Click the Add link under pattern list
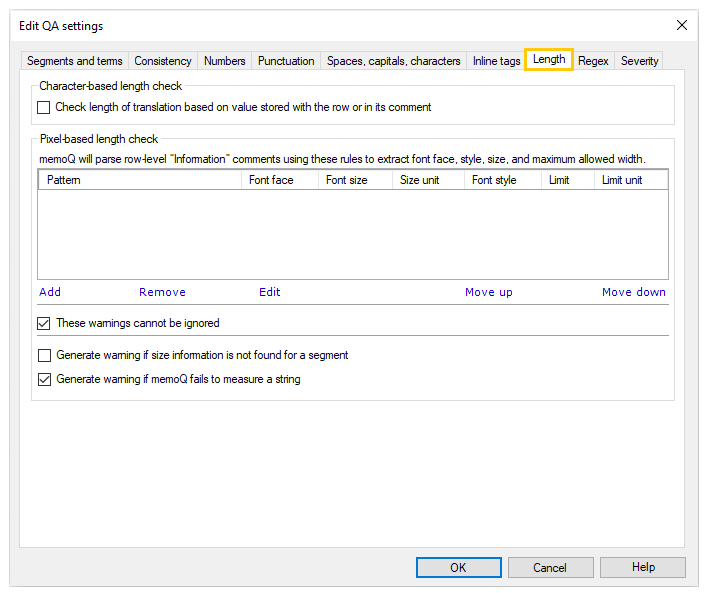Screen dimensions: 705x593 coord(50,292)
